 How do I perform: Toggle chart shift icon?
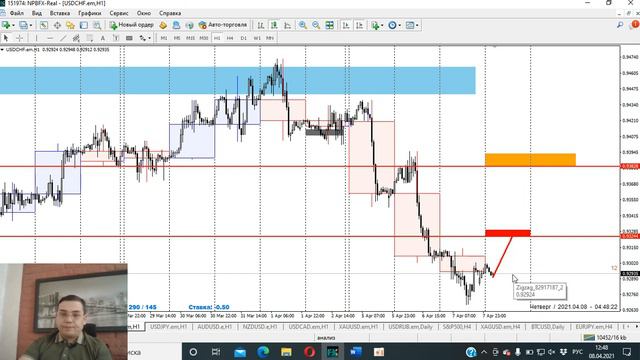click(360, 25)
